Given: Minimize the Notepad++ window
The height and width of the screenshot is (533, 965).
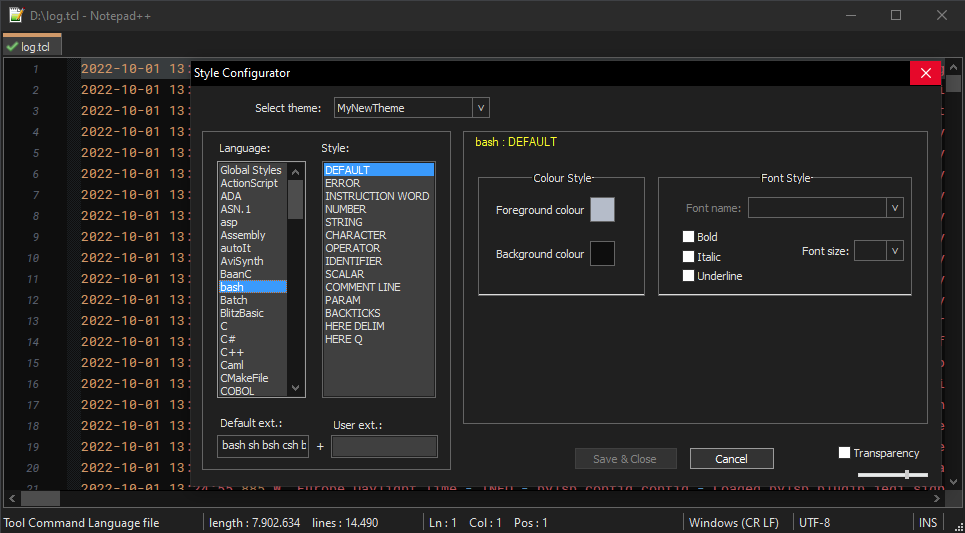Looking at the screenshot, I should (x=851, y=15).
